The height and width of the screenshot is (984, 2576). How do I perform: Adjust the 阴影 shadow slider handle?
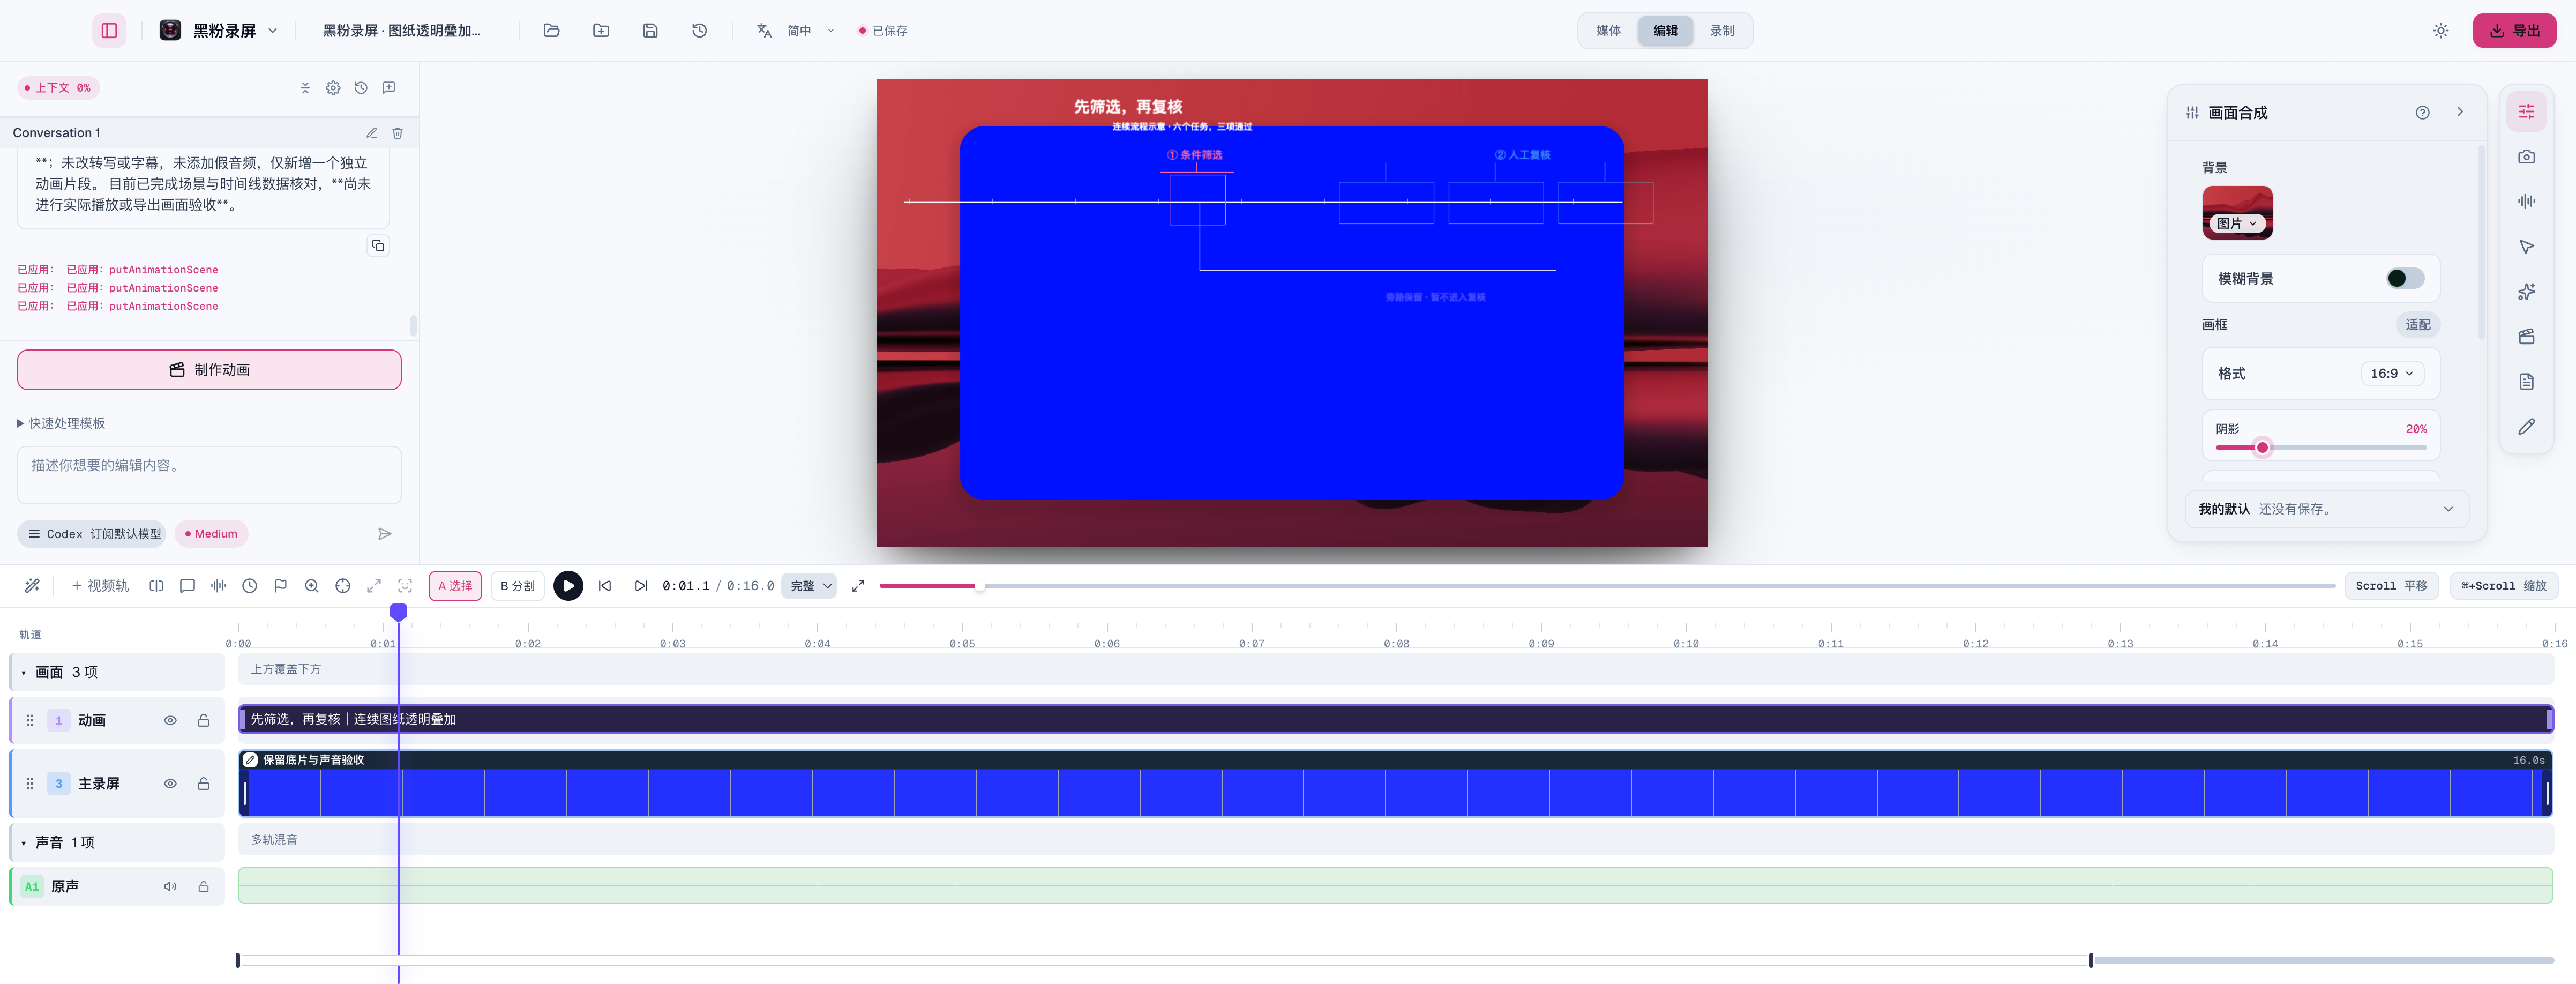click(2262, 448)
